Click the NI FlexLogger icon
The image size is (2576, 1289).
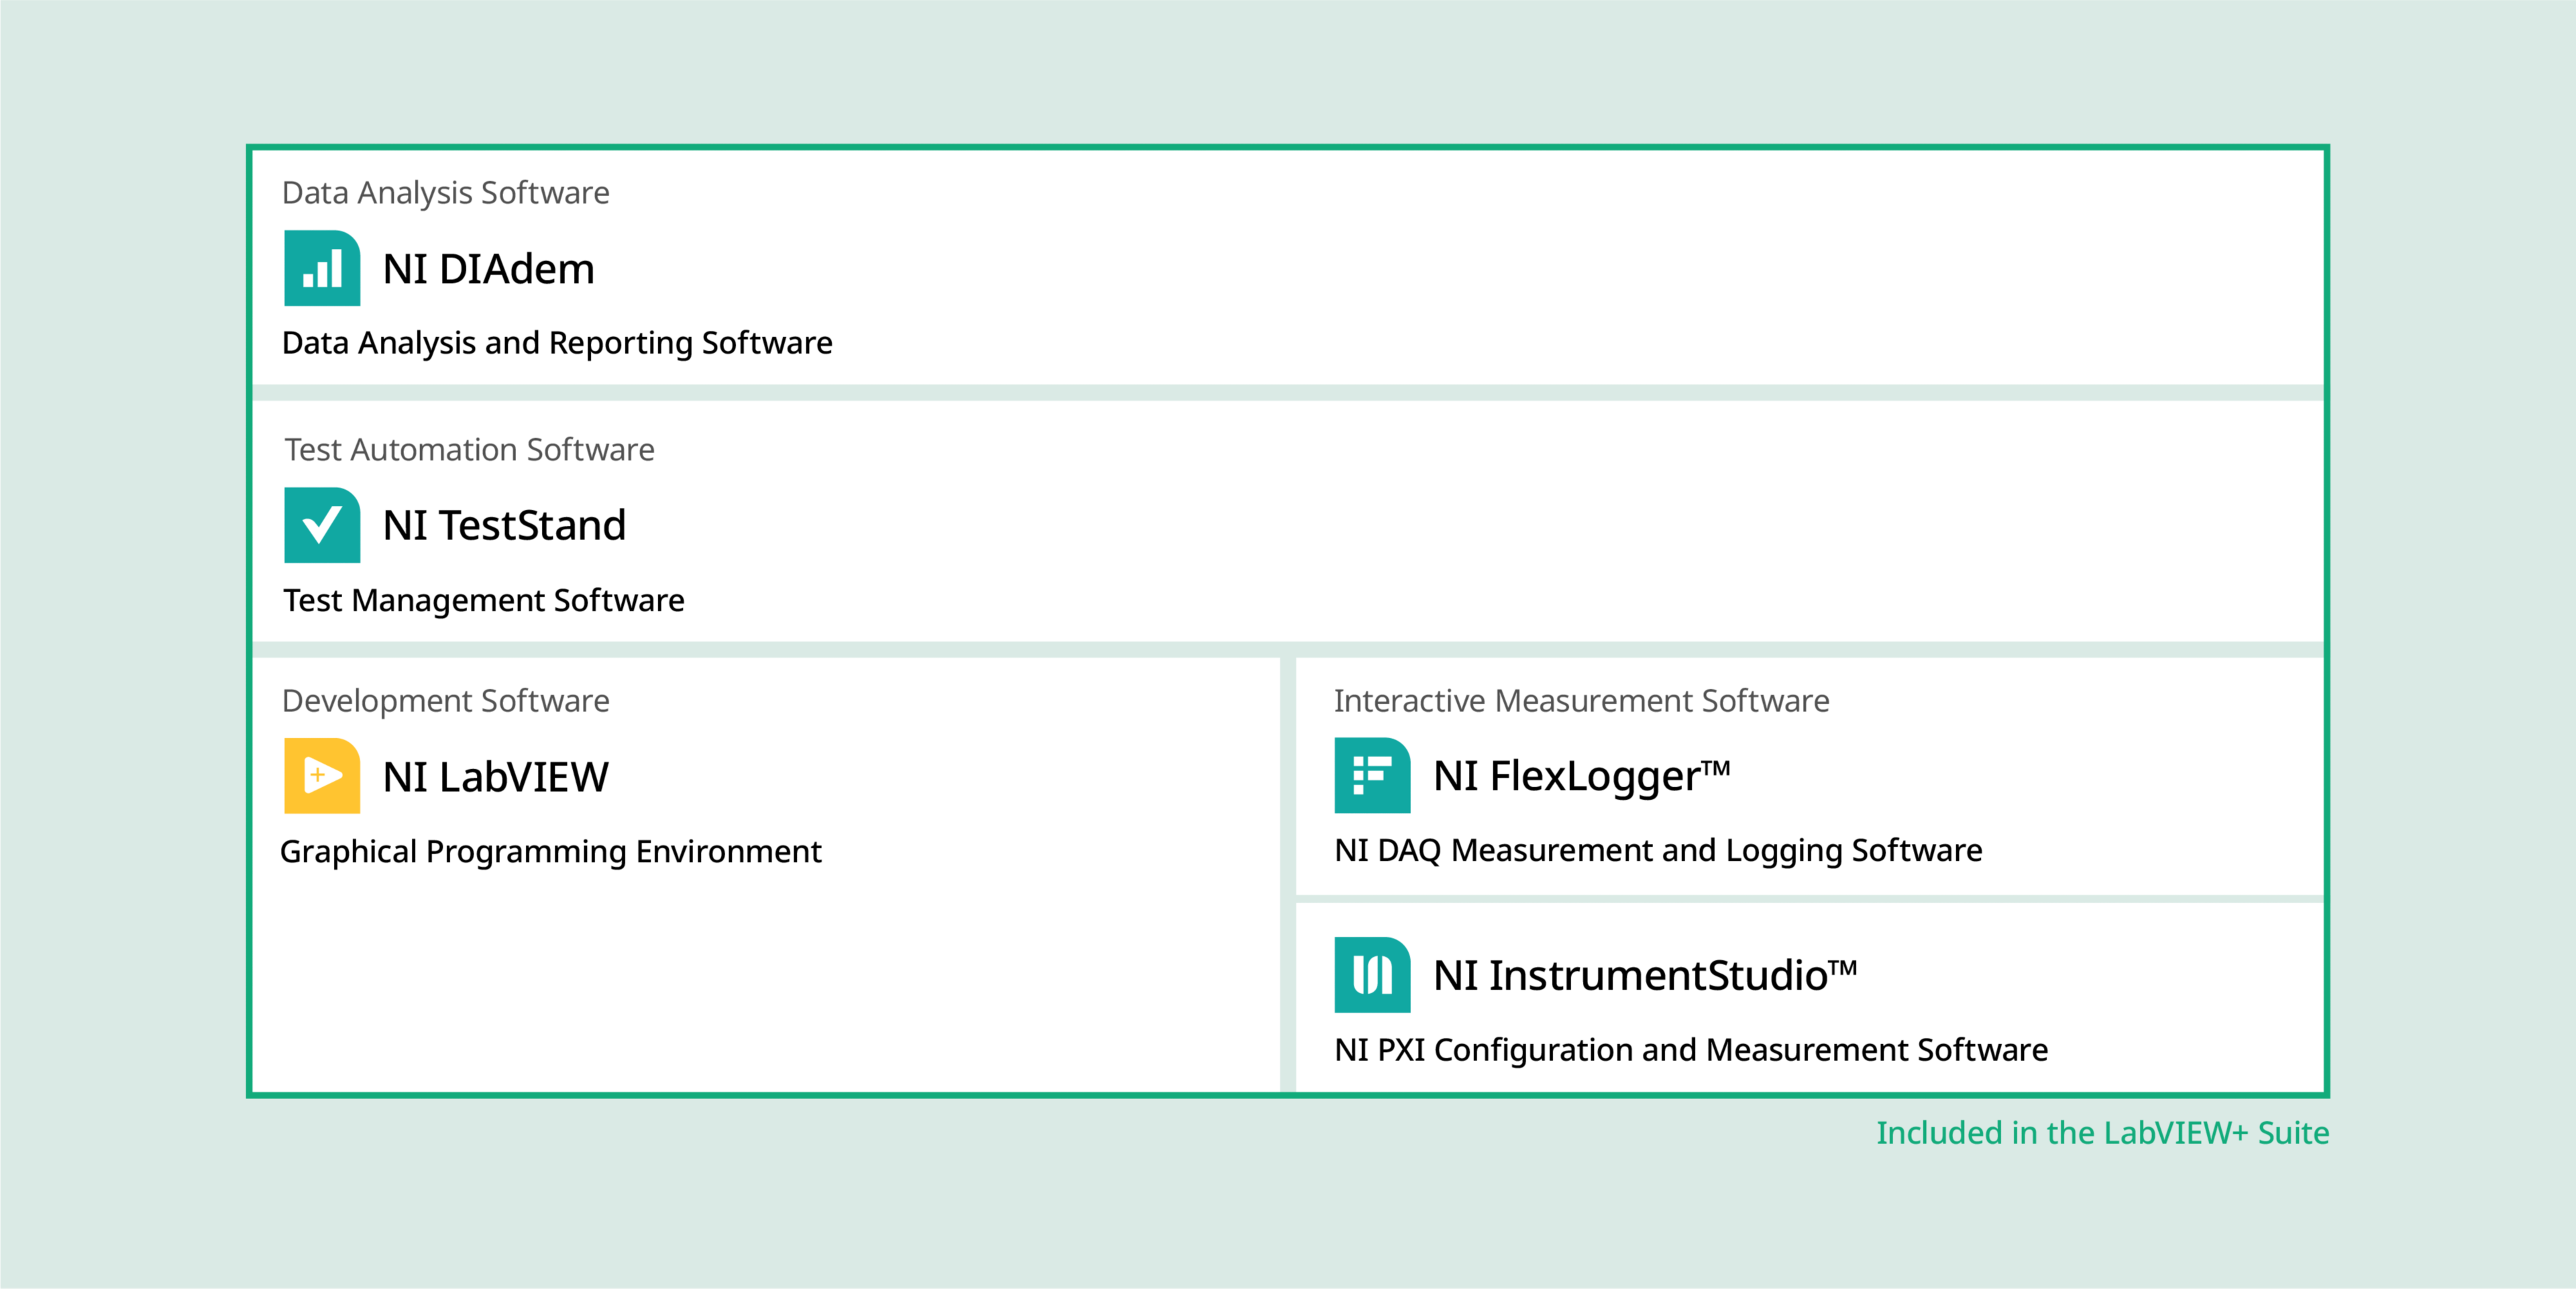click(1372, 775)
